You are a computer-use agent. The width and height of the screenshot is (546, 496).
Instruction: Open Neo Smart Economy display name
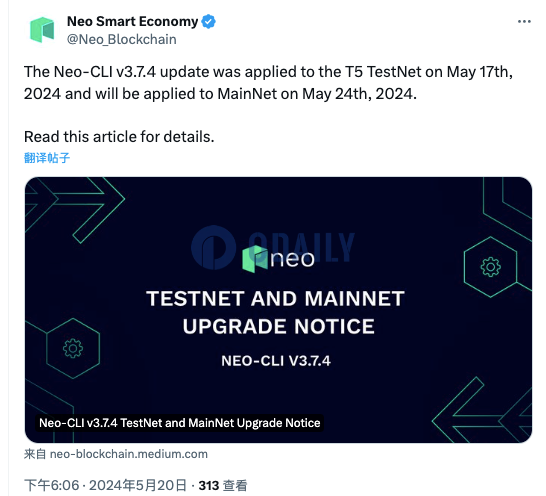tap(132, 21)
